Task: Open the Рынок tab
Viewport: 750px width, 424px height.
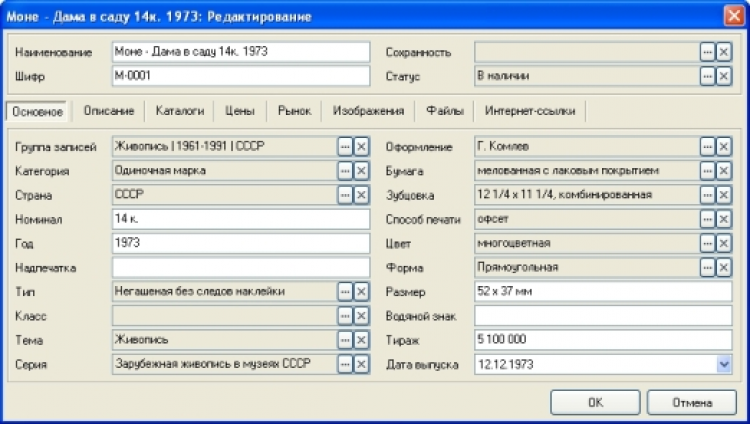Action: tap(294, 111)
